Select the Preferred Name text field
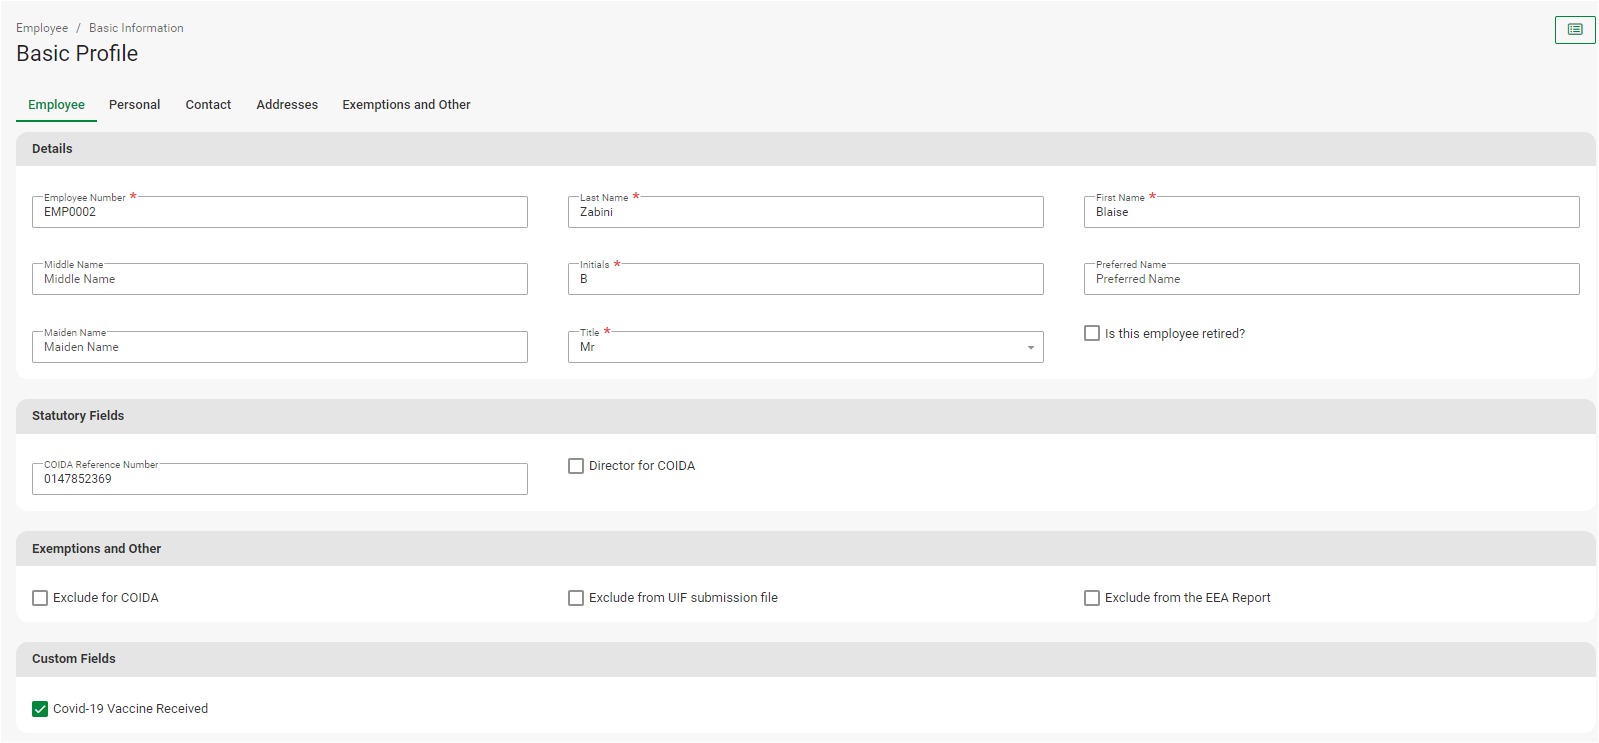 coord(1331,279)
